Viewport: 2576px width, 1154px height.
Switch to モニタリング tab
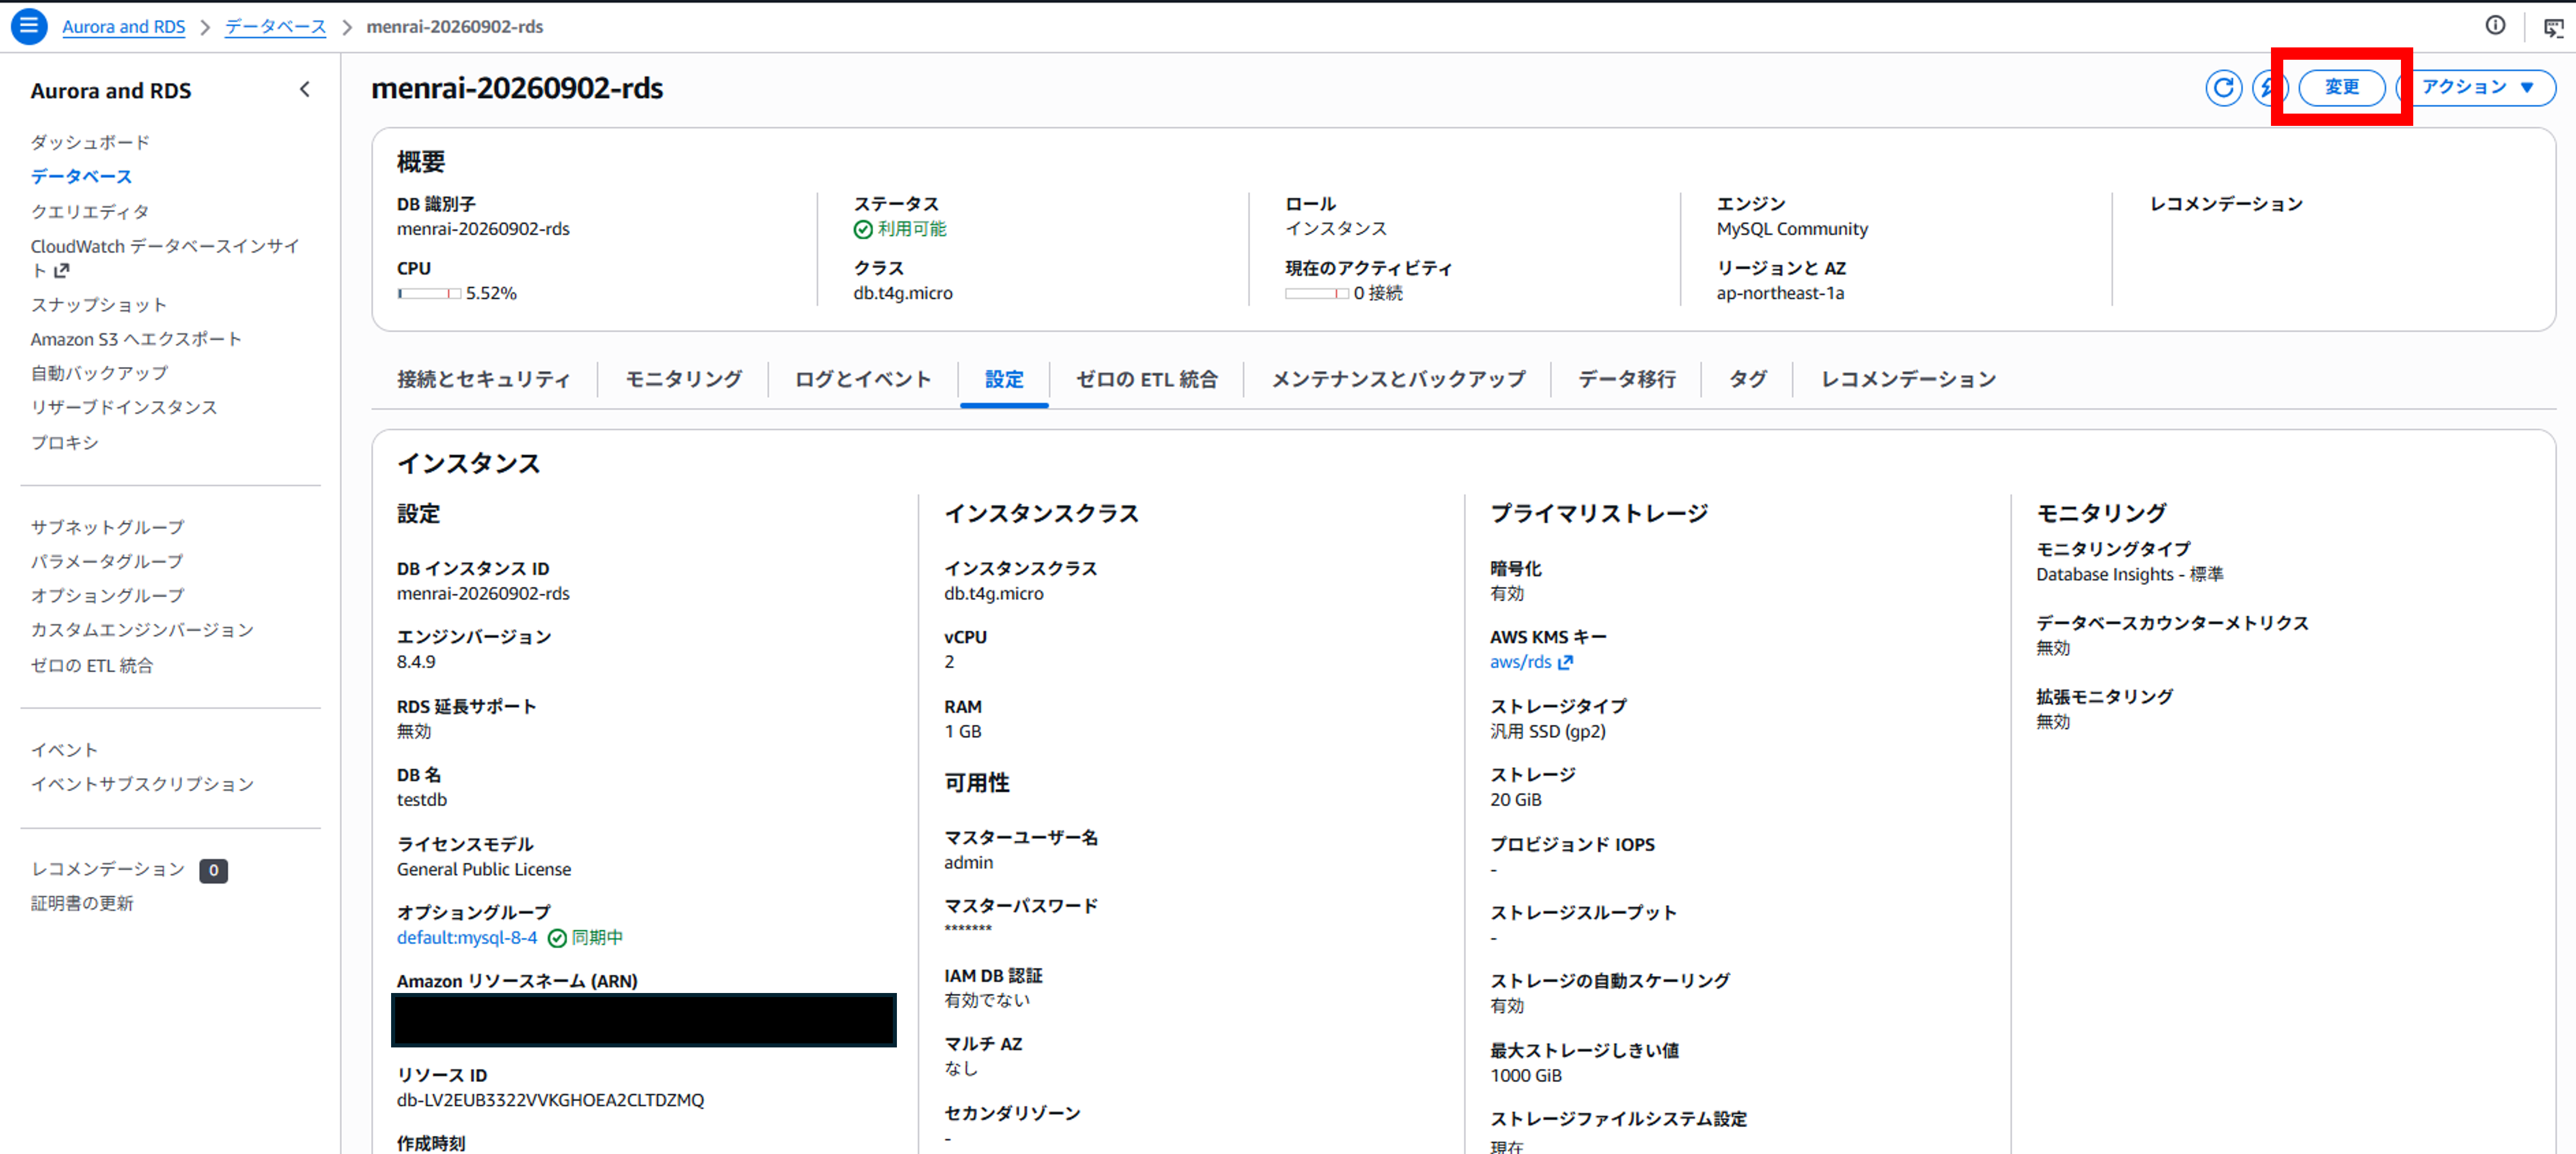coord(684,379)
